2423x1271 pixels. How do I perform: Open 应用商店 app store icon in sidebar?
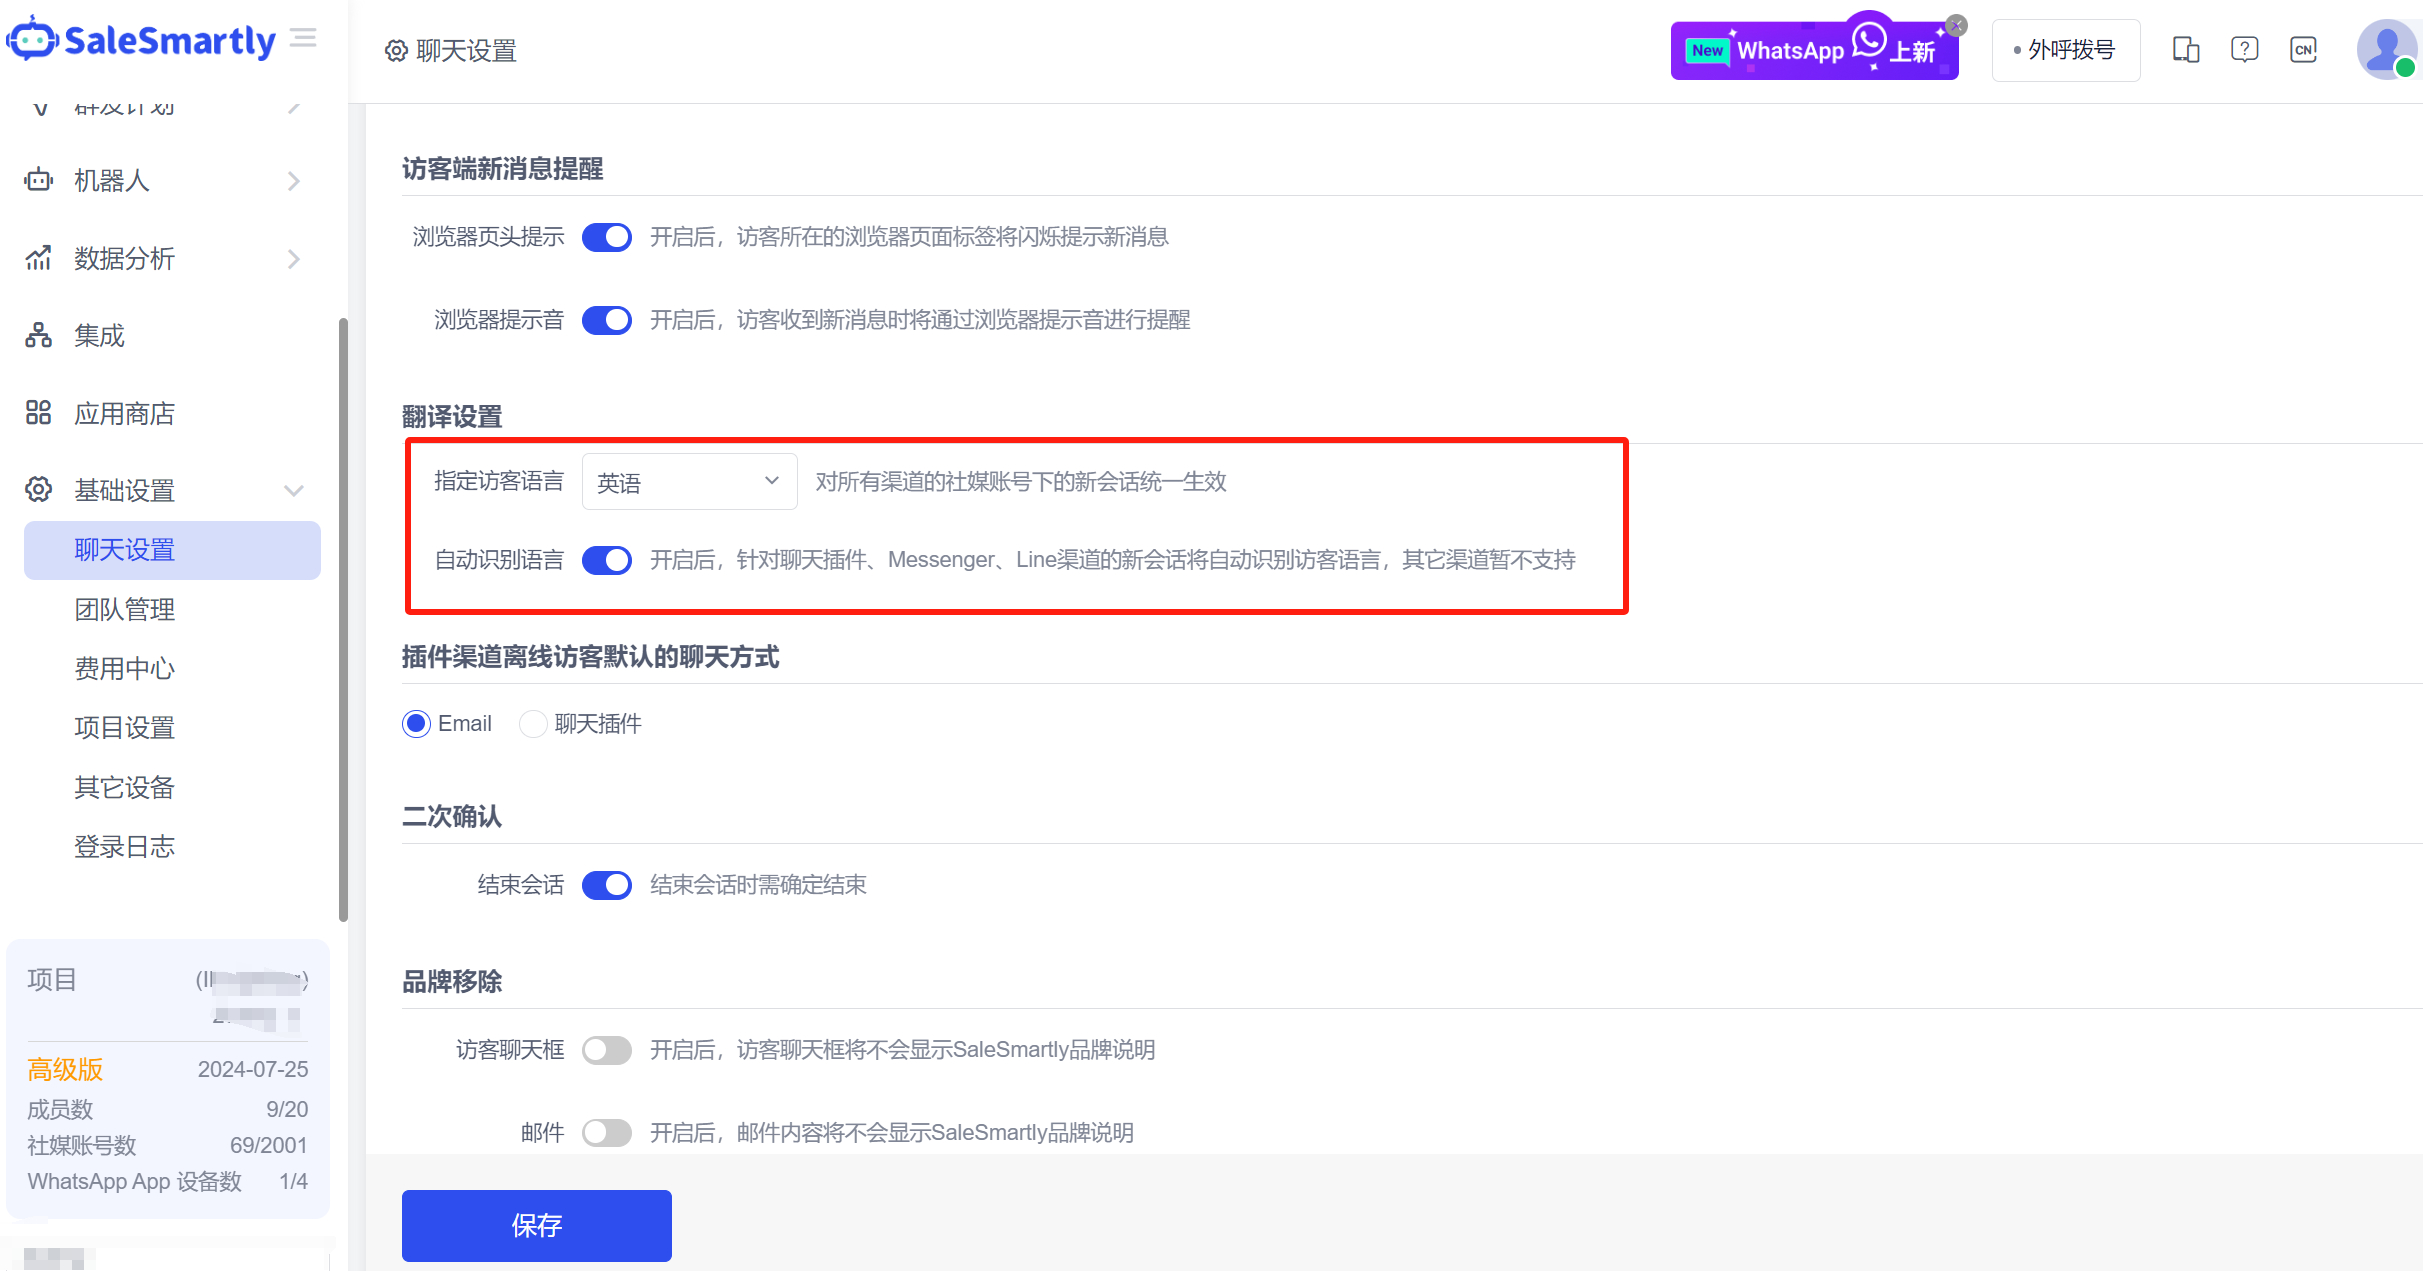pyautogui.click(x=39, y=413)
